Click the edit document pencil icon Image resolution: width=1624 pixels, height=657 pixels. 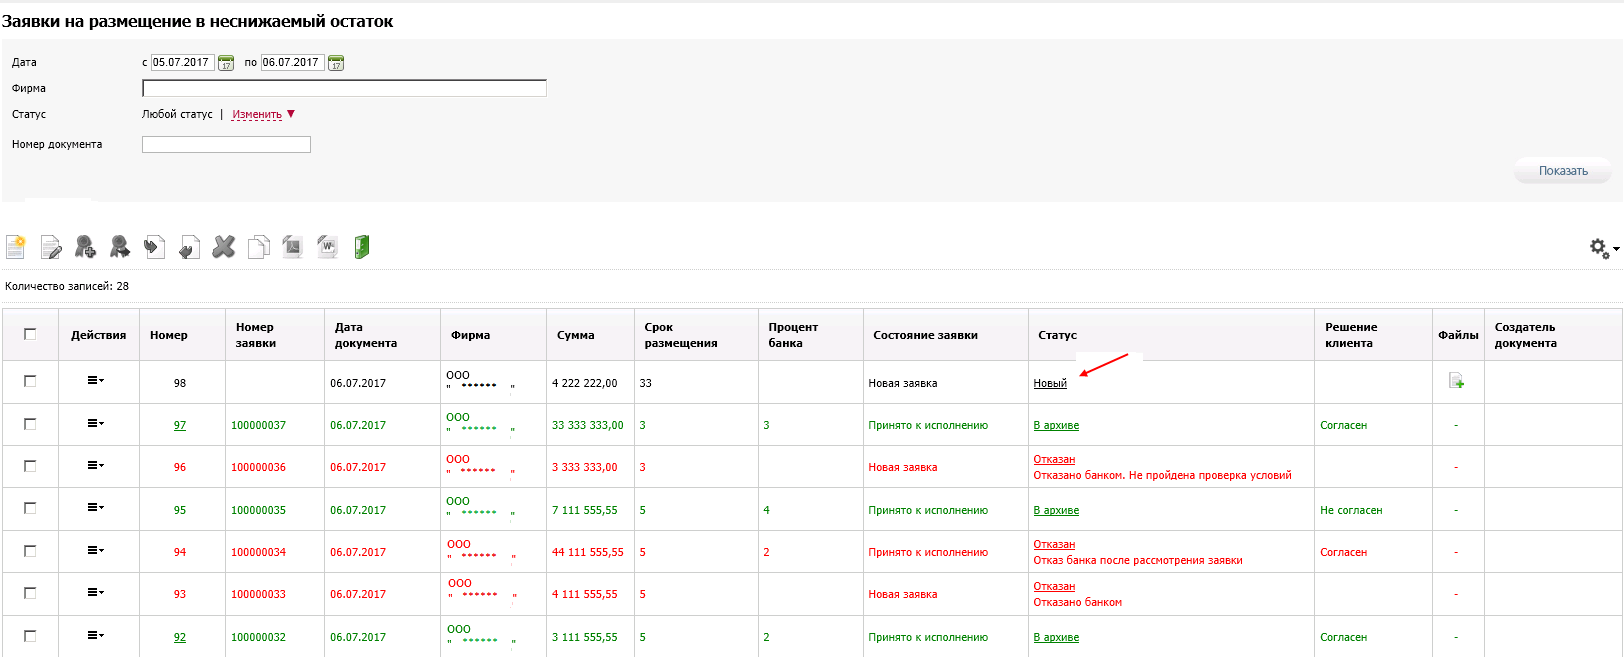point(50,246)
